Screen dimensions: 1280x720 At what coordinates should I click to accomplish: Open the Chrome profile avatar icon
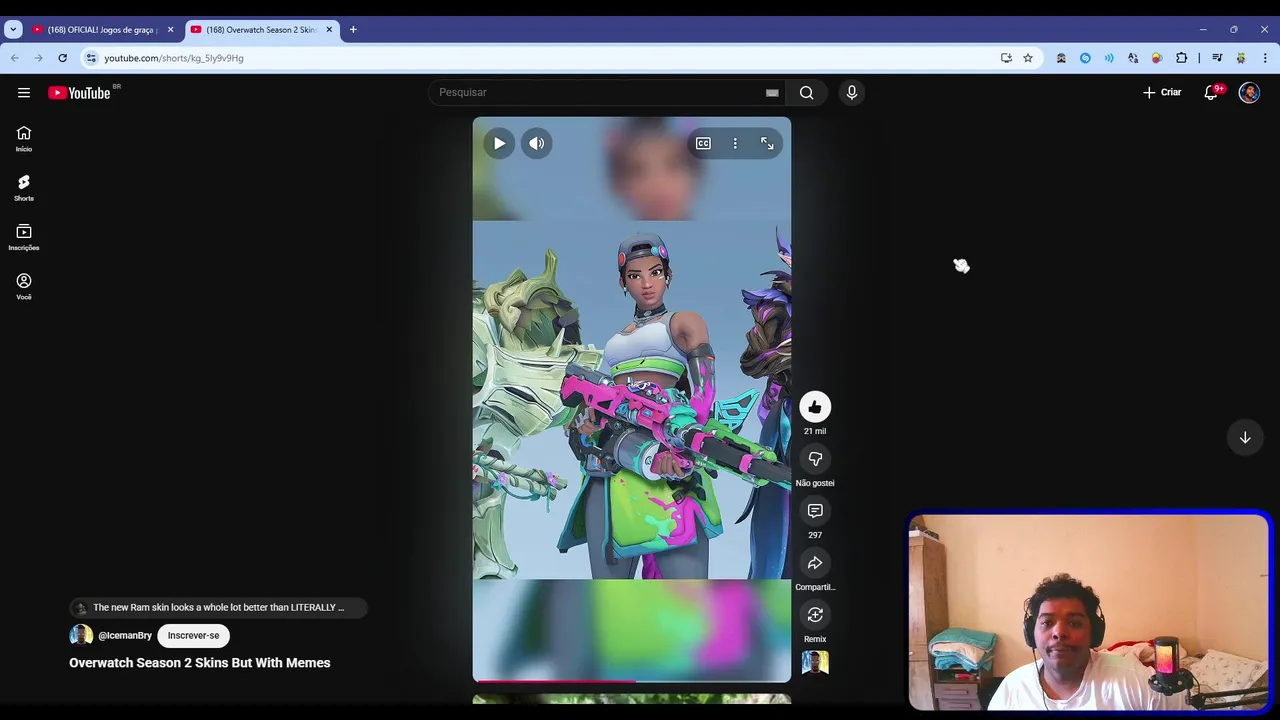coord(1241,58)
